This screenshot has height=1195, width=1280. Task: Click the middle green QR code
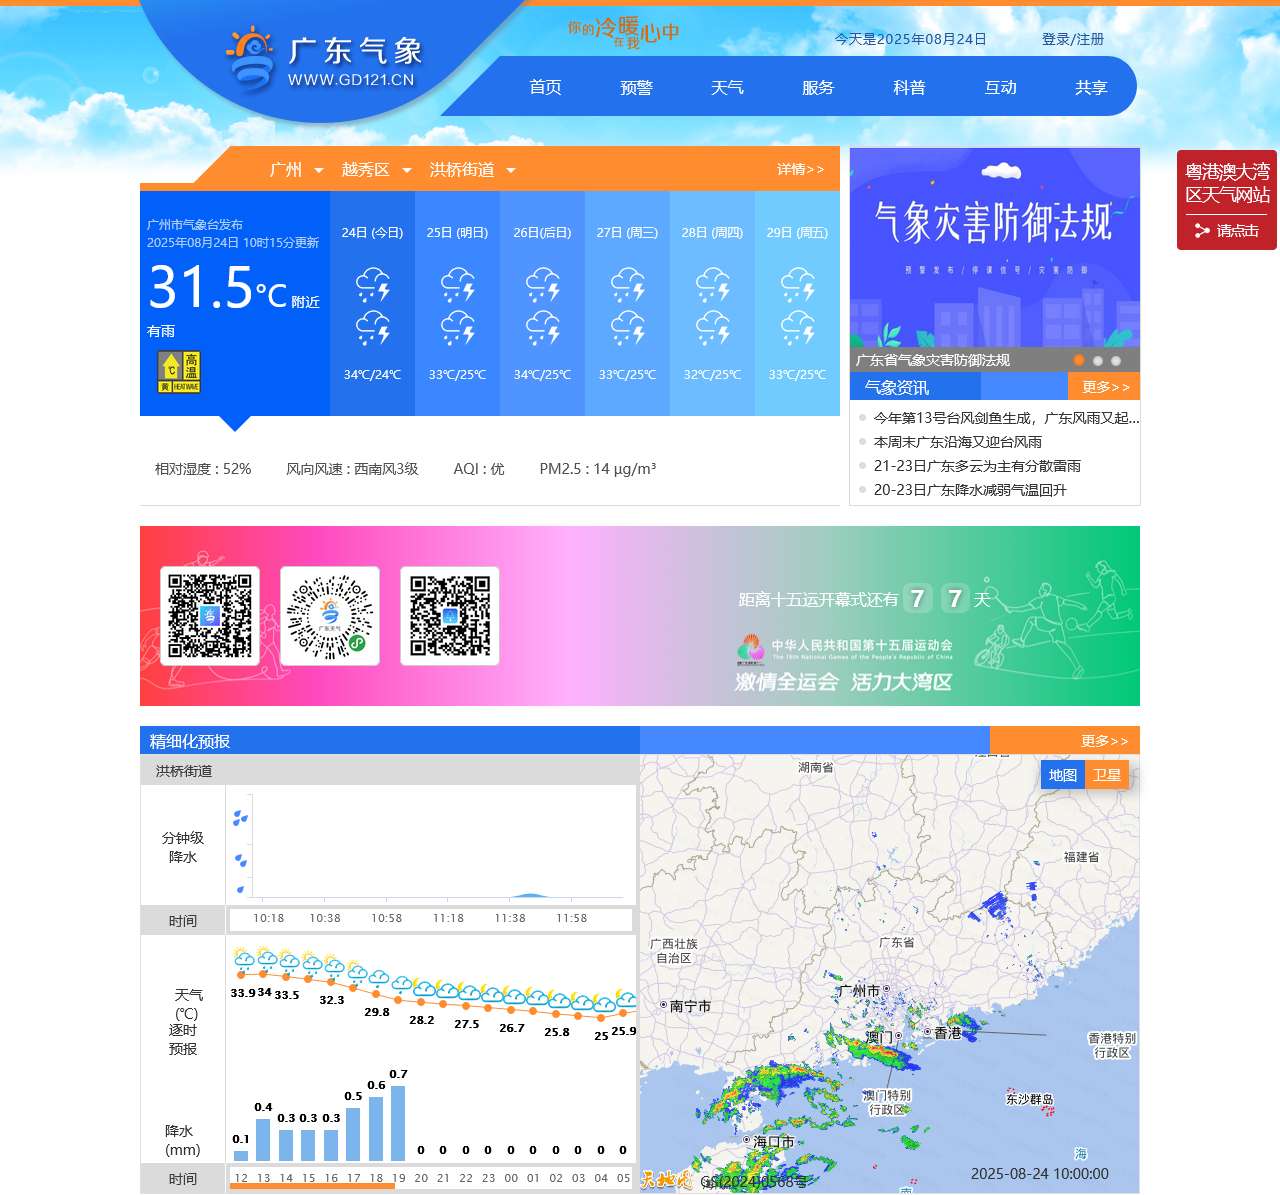330,615
